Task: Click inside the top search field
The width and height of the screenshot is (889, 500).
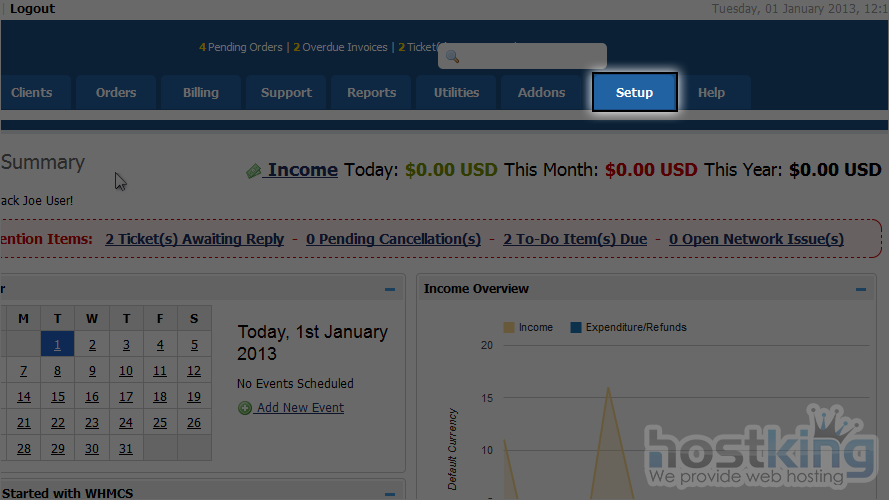Action: tap(530, 57)
